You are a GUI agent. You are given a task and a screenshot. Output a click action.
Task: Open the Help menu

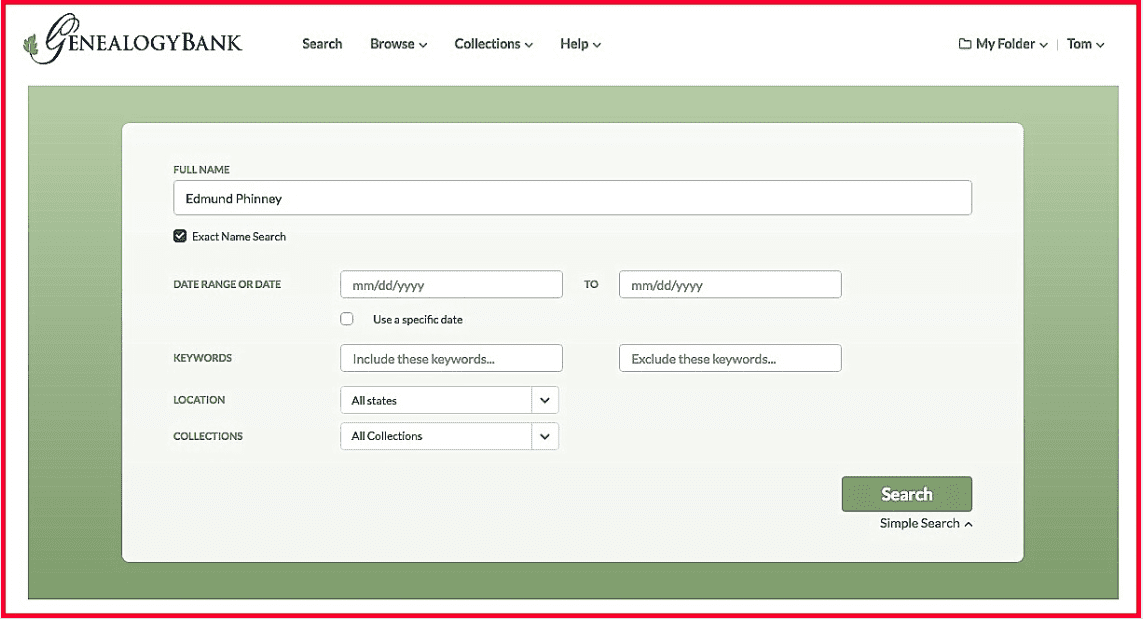580,44
